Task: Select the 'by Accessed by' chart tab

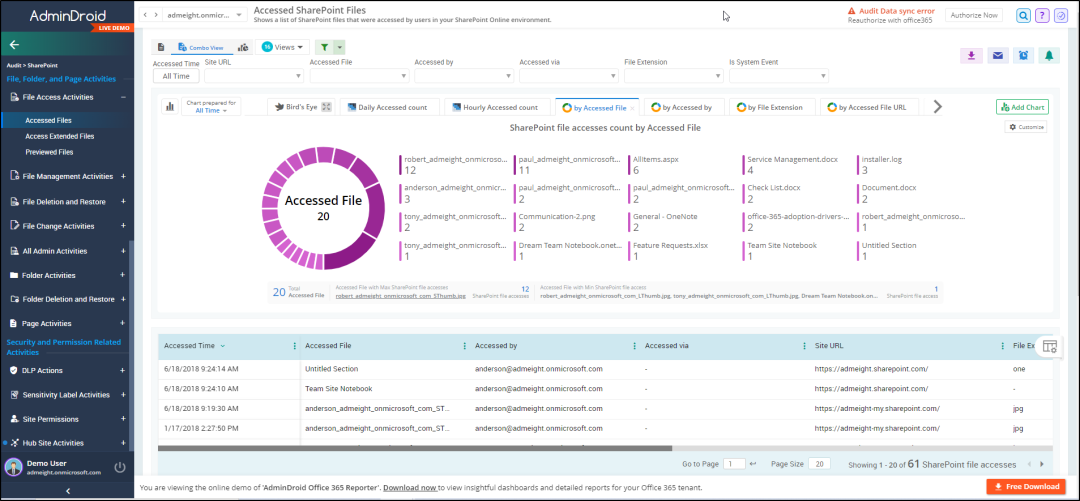Action: pos(683,108)
